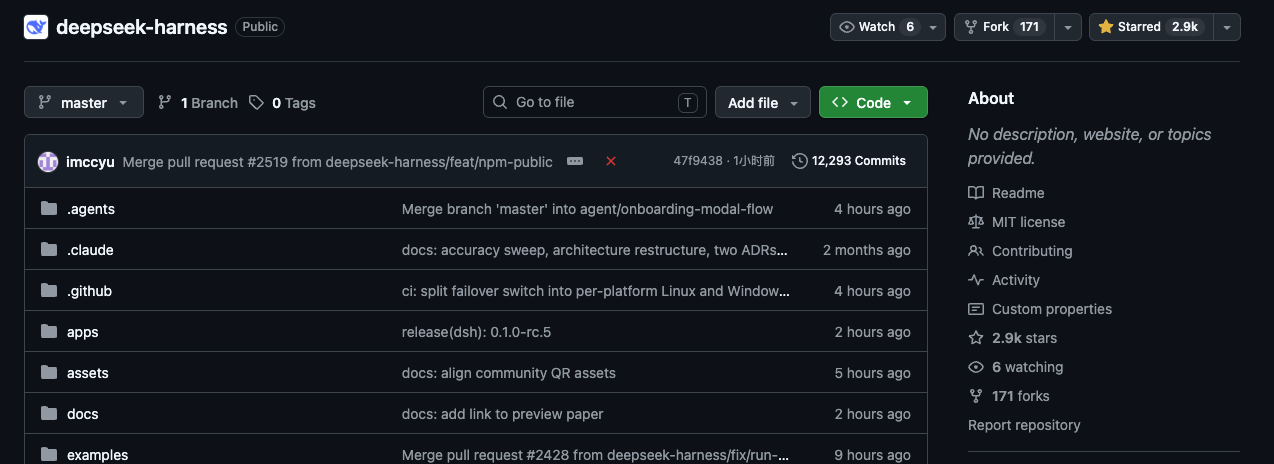Screen dimensions: 1274x464
Task: Click the star icon beside 2.9k stars
Action: click(x=976, y=338)
